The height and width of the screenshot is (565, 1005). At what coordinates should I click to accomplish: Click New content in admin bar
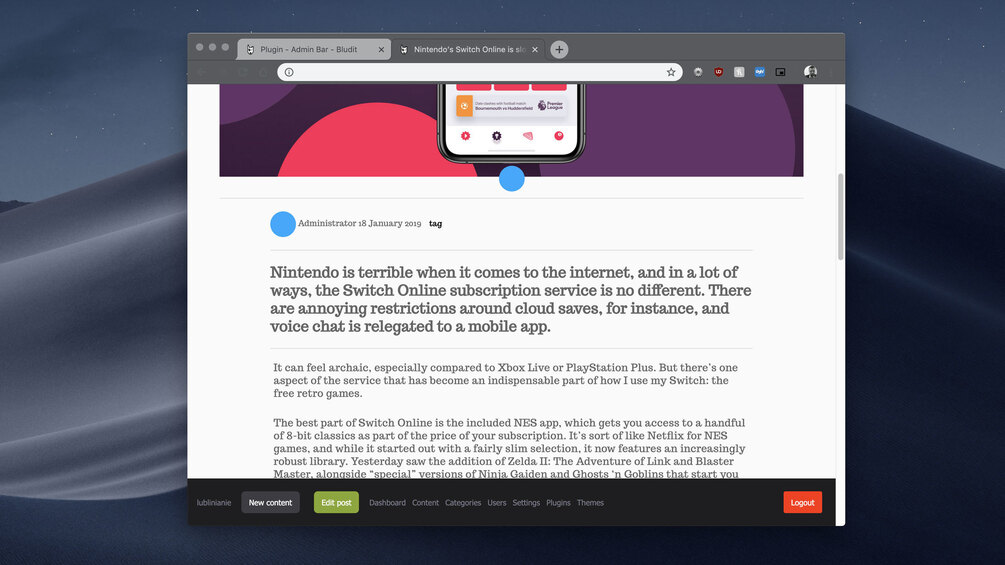click(x=270, y=502)
